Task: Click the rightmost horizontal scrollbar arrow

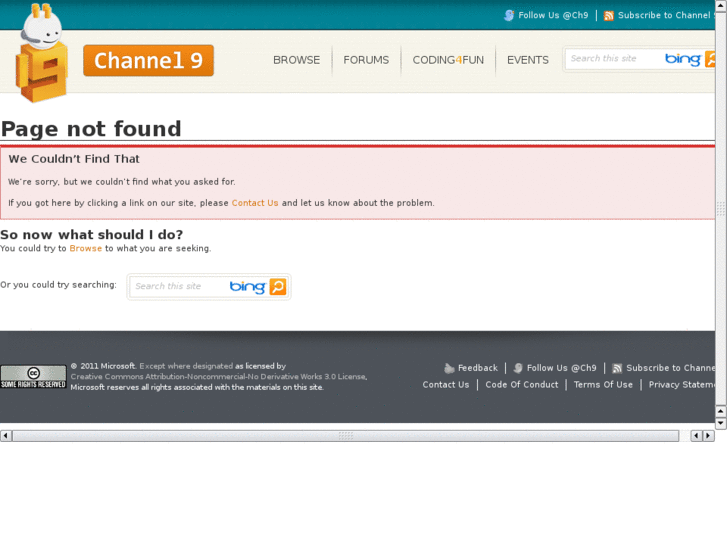Action: (708, 436)
